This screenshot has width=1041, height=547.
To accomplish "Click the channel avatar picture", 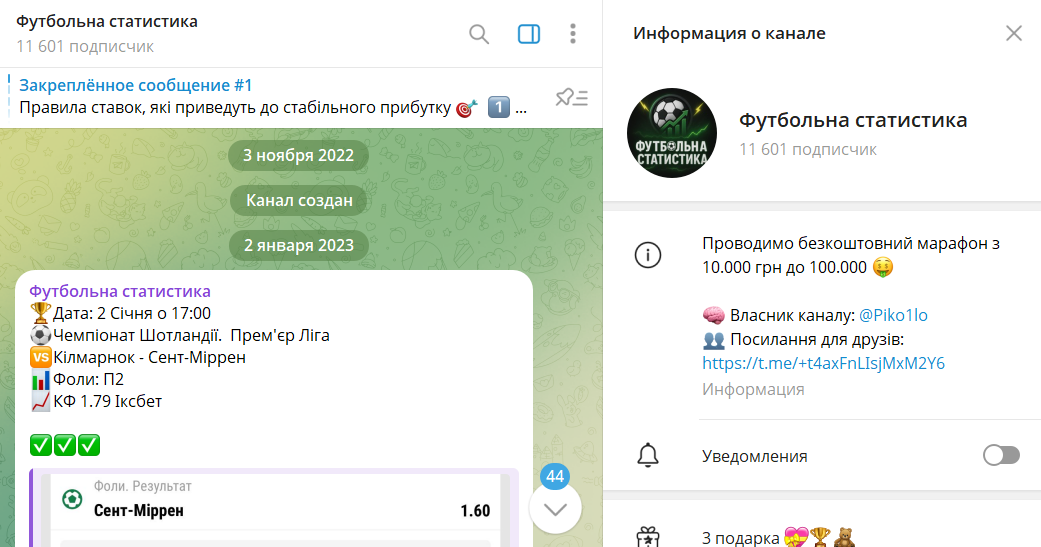I will [x=672, y=133].
